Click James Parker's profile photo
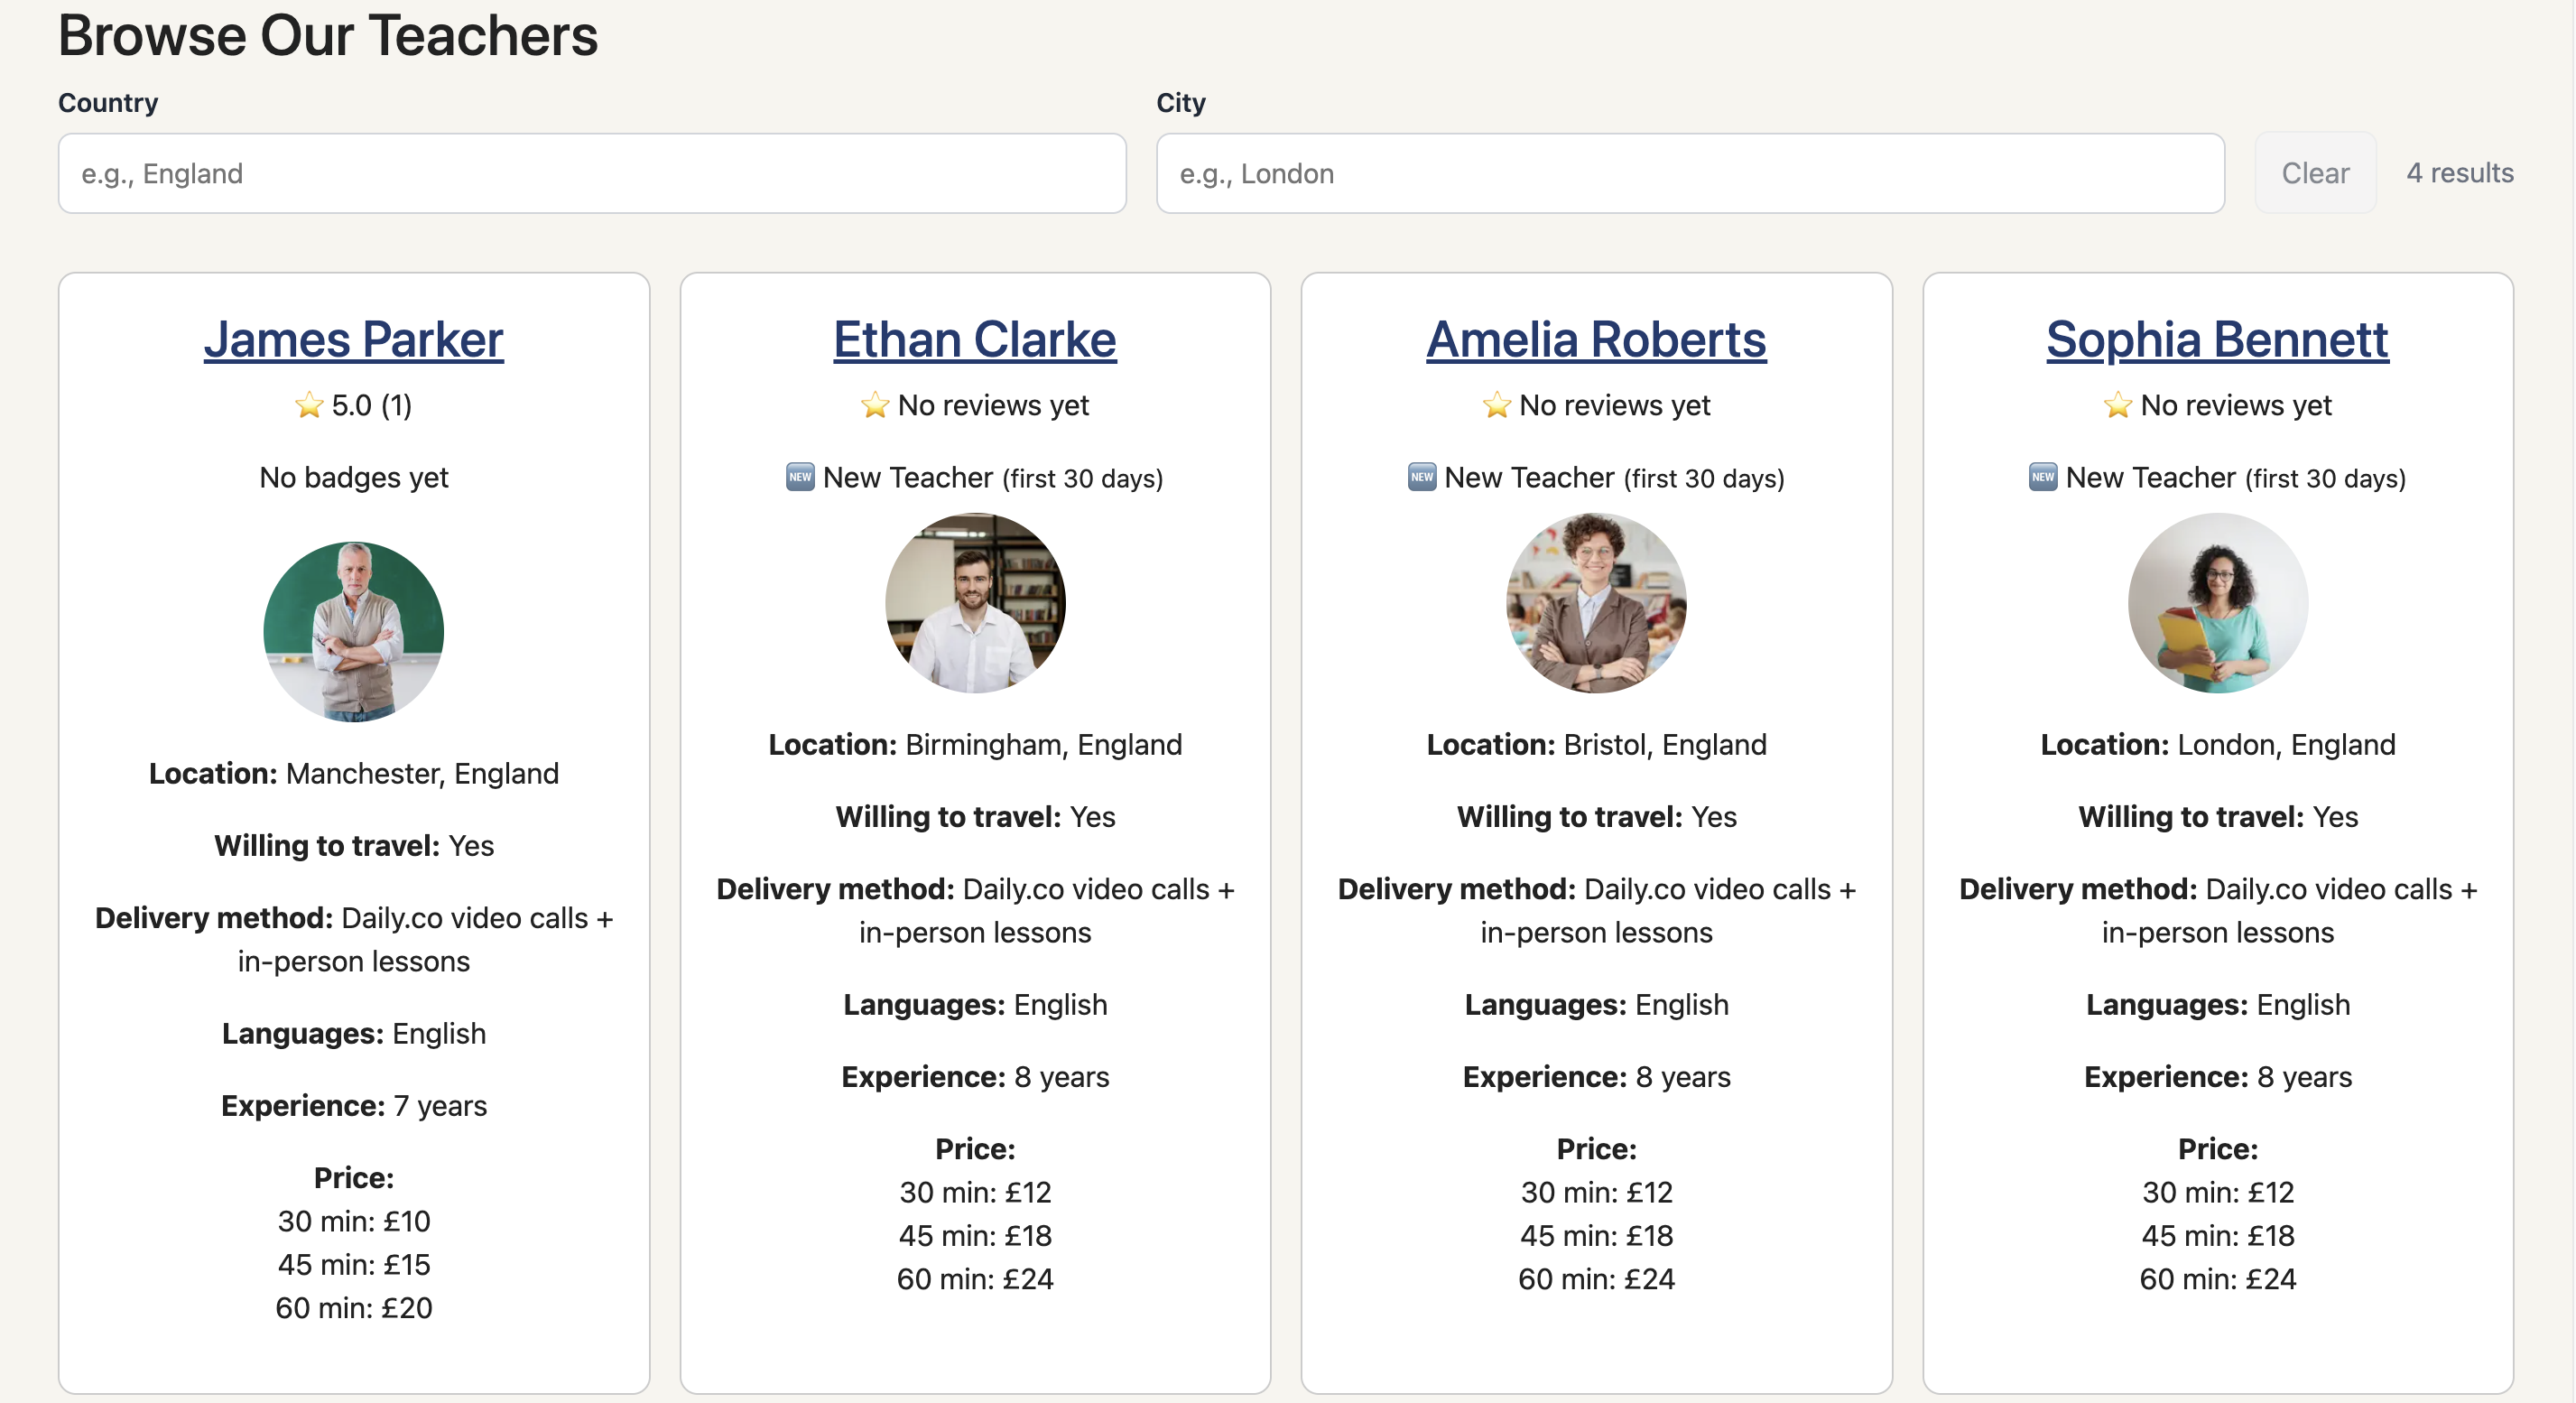The image size is (2576, 1403). pyautogui.click(x=354, y=631)
